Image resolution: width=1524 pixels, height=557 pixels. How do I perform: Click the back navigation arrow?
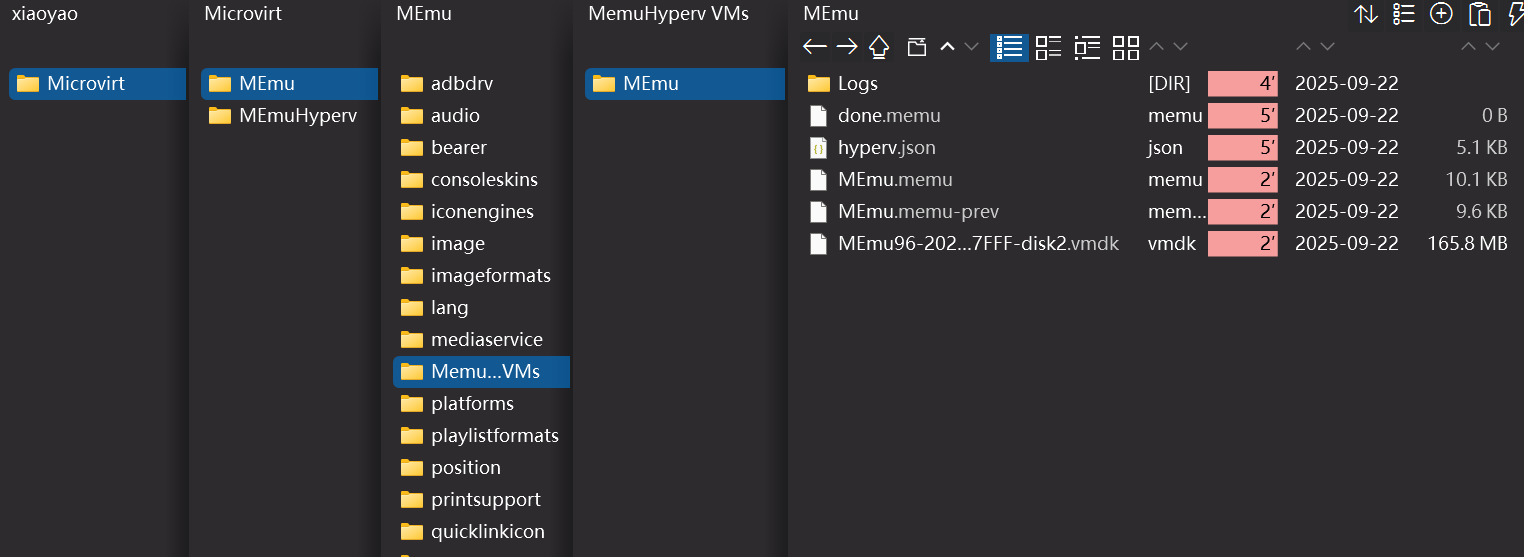(x=815, y=47)
